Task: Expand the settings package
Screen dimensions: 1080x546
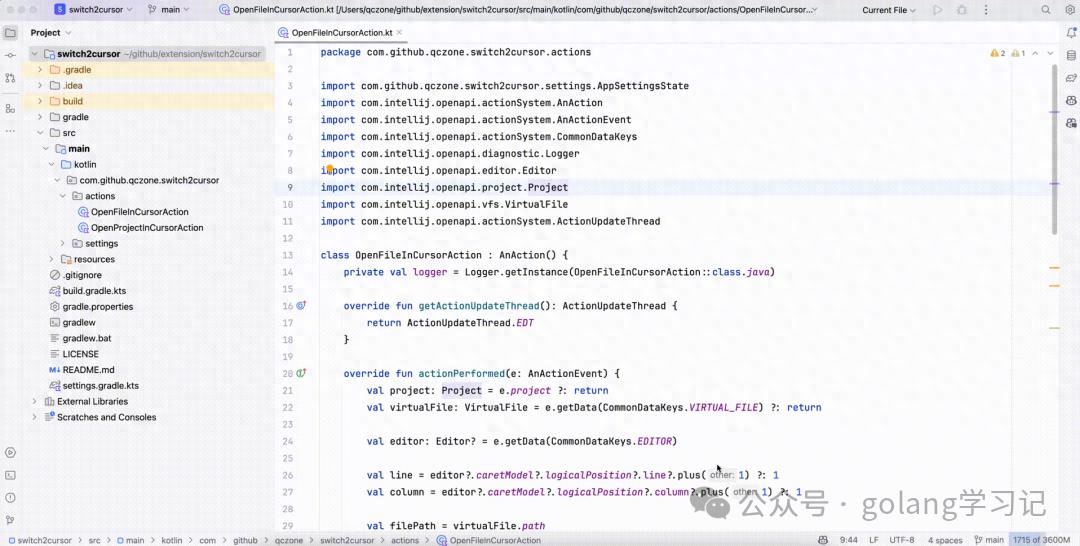Action: pyautogui.click(x=63, y=243)
